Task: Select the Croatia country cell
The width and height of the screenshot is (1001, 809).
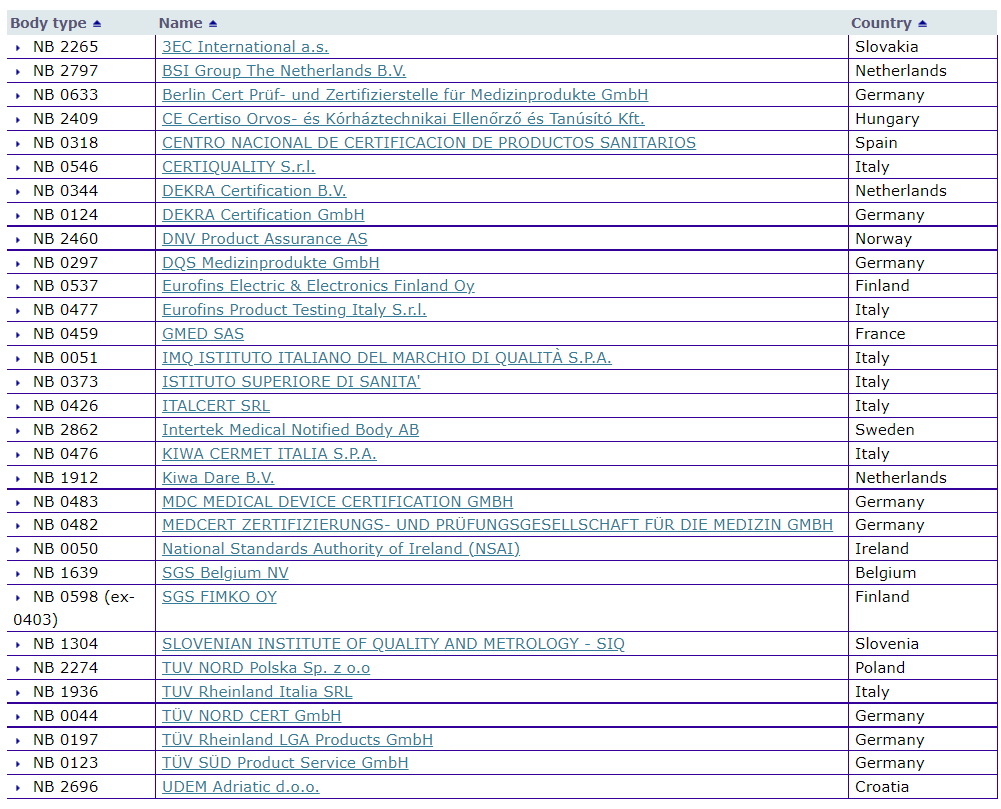Action: tap(922, 786)
